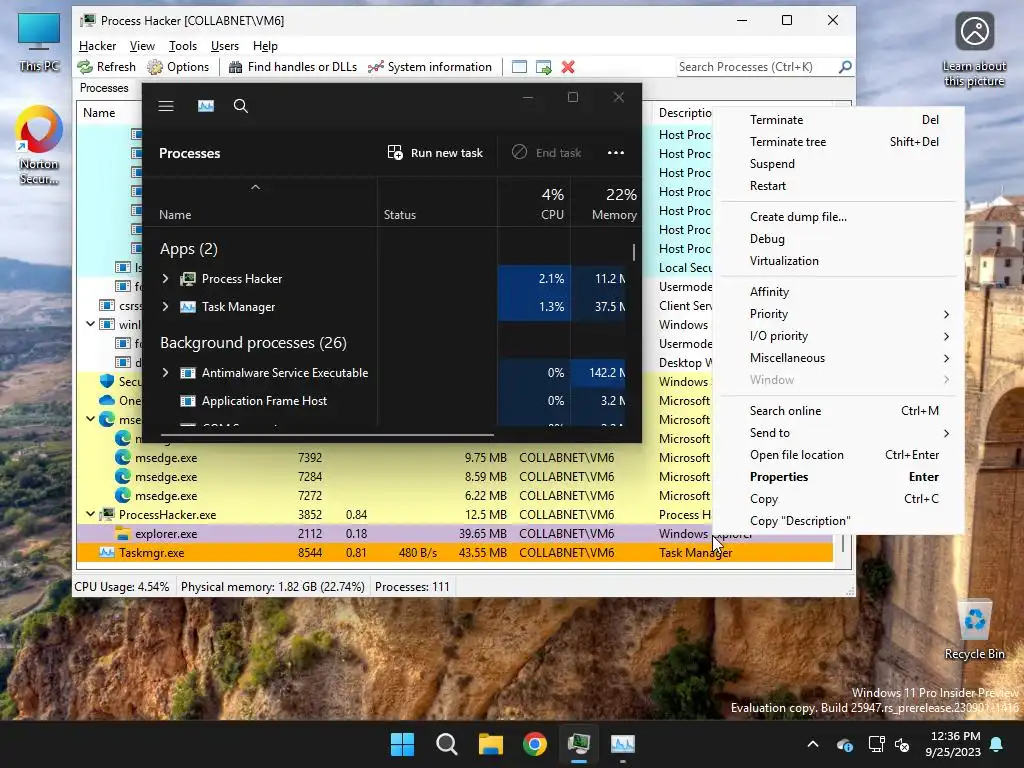Click Learn about this picture desktop icon
Screen dimensions: 1024x768
tap(974, 49)
